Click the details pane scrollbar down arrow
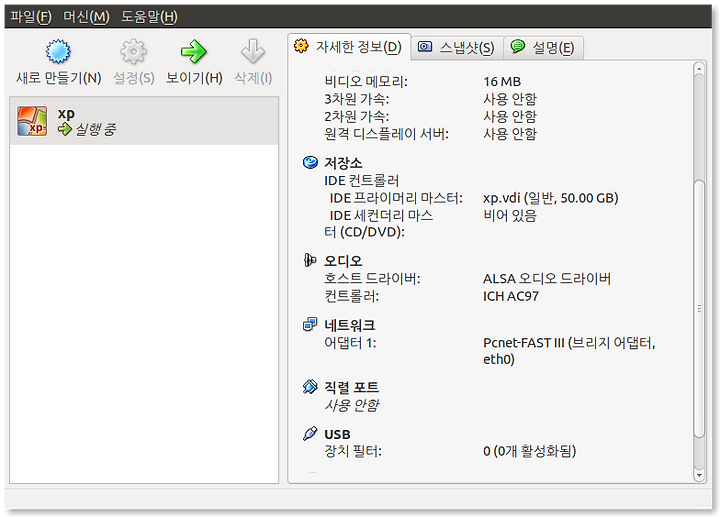 [699, 475]
